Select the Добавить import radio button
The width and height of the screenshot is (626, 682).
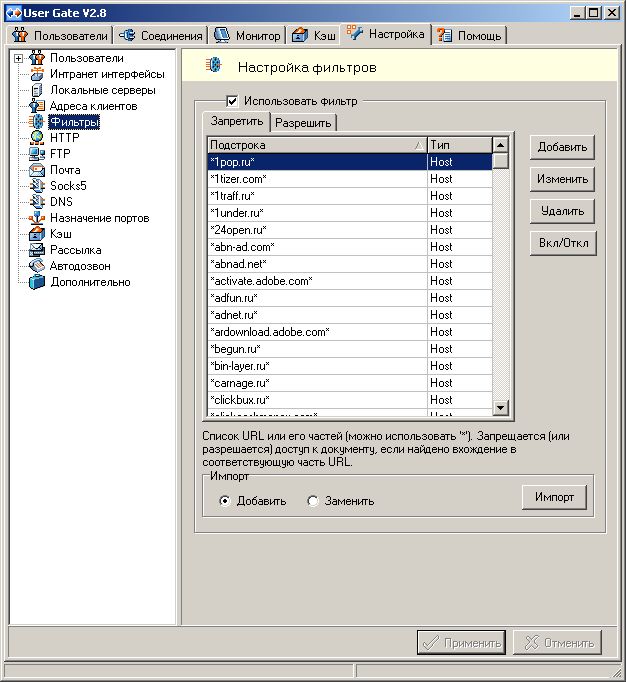[224, 501]
